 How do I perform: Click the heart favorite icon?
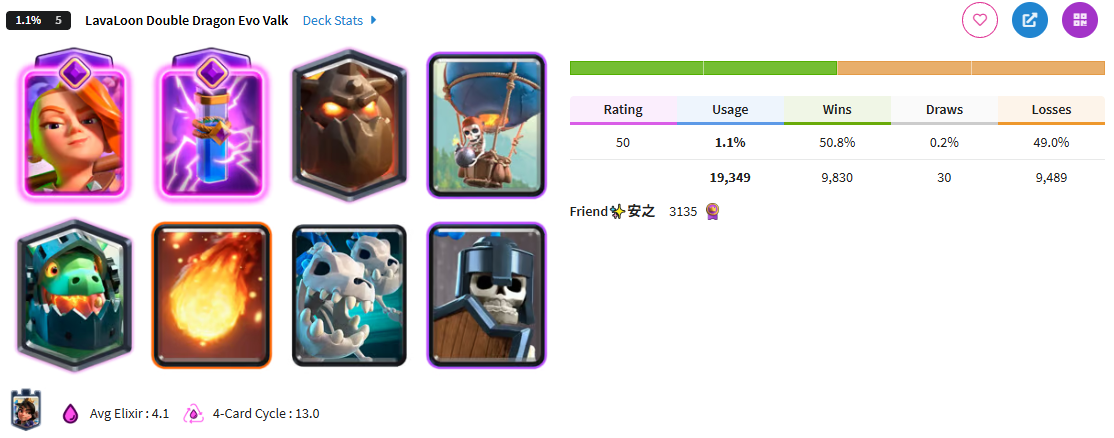coord(980,20)
